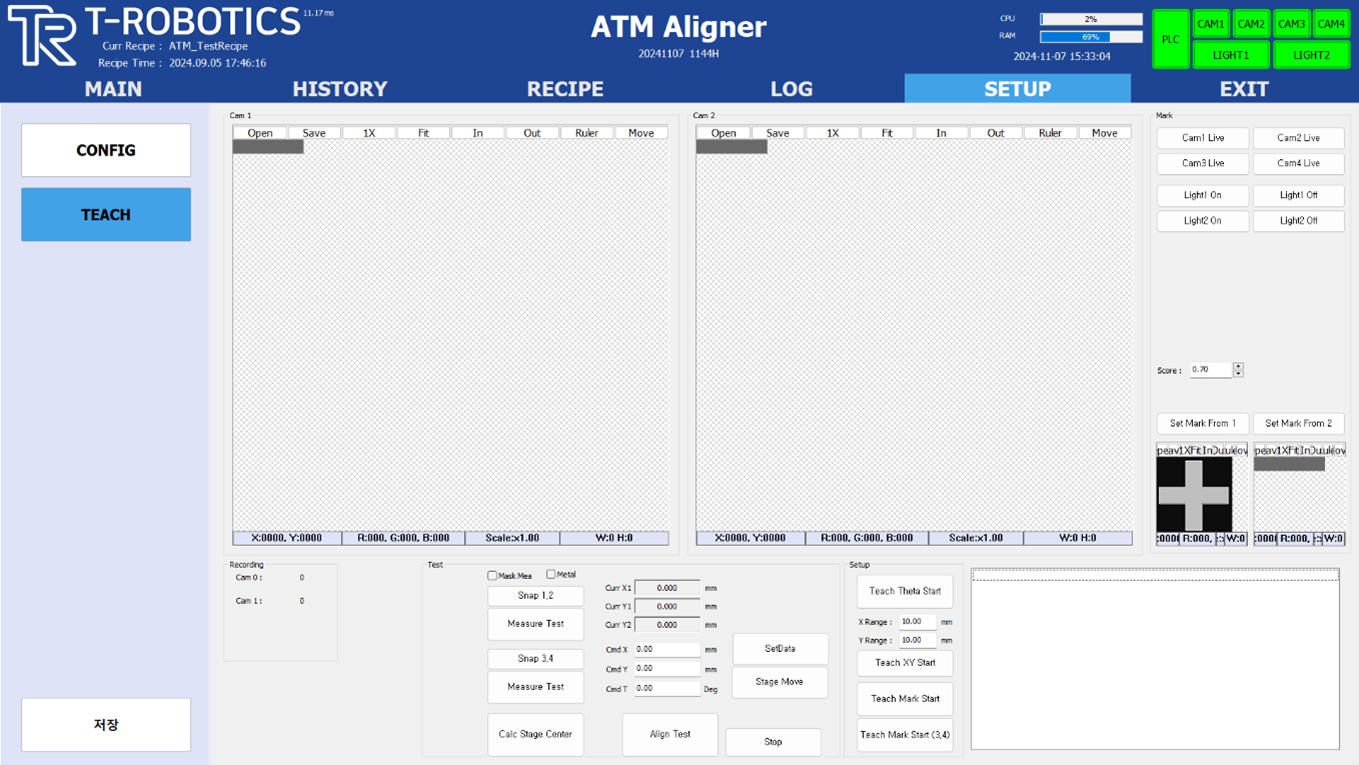Click the CAM1 green status indicator
Image resolution: width=1359 pixels, height=765 pixels.
[x=1211, y=24]
